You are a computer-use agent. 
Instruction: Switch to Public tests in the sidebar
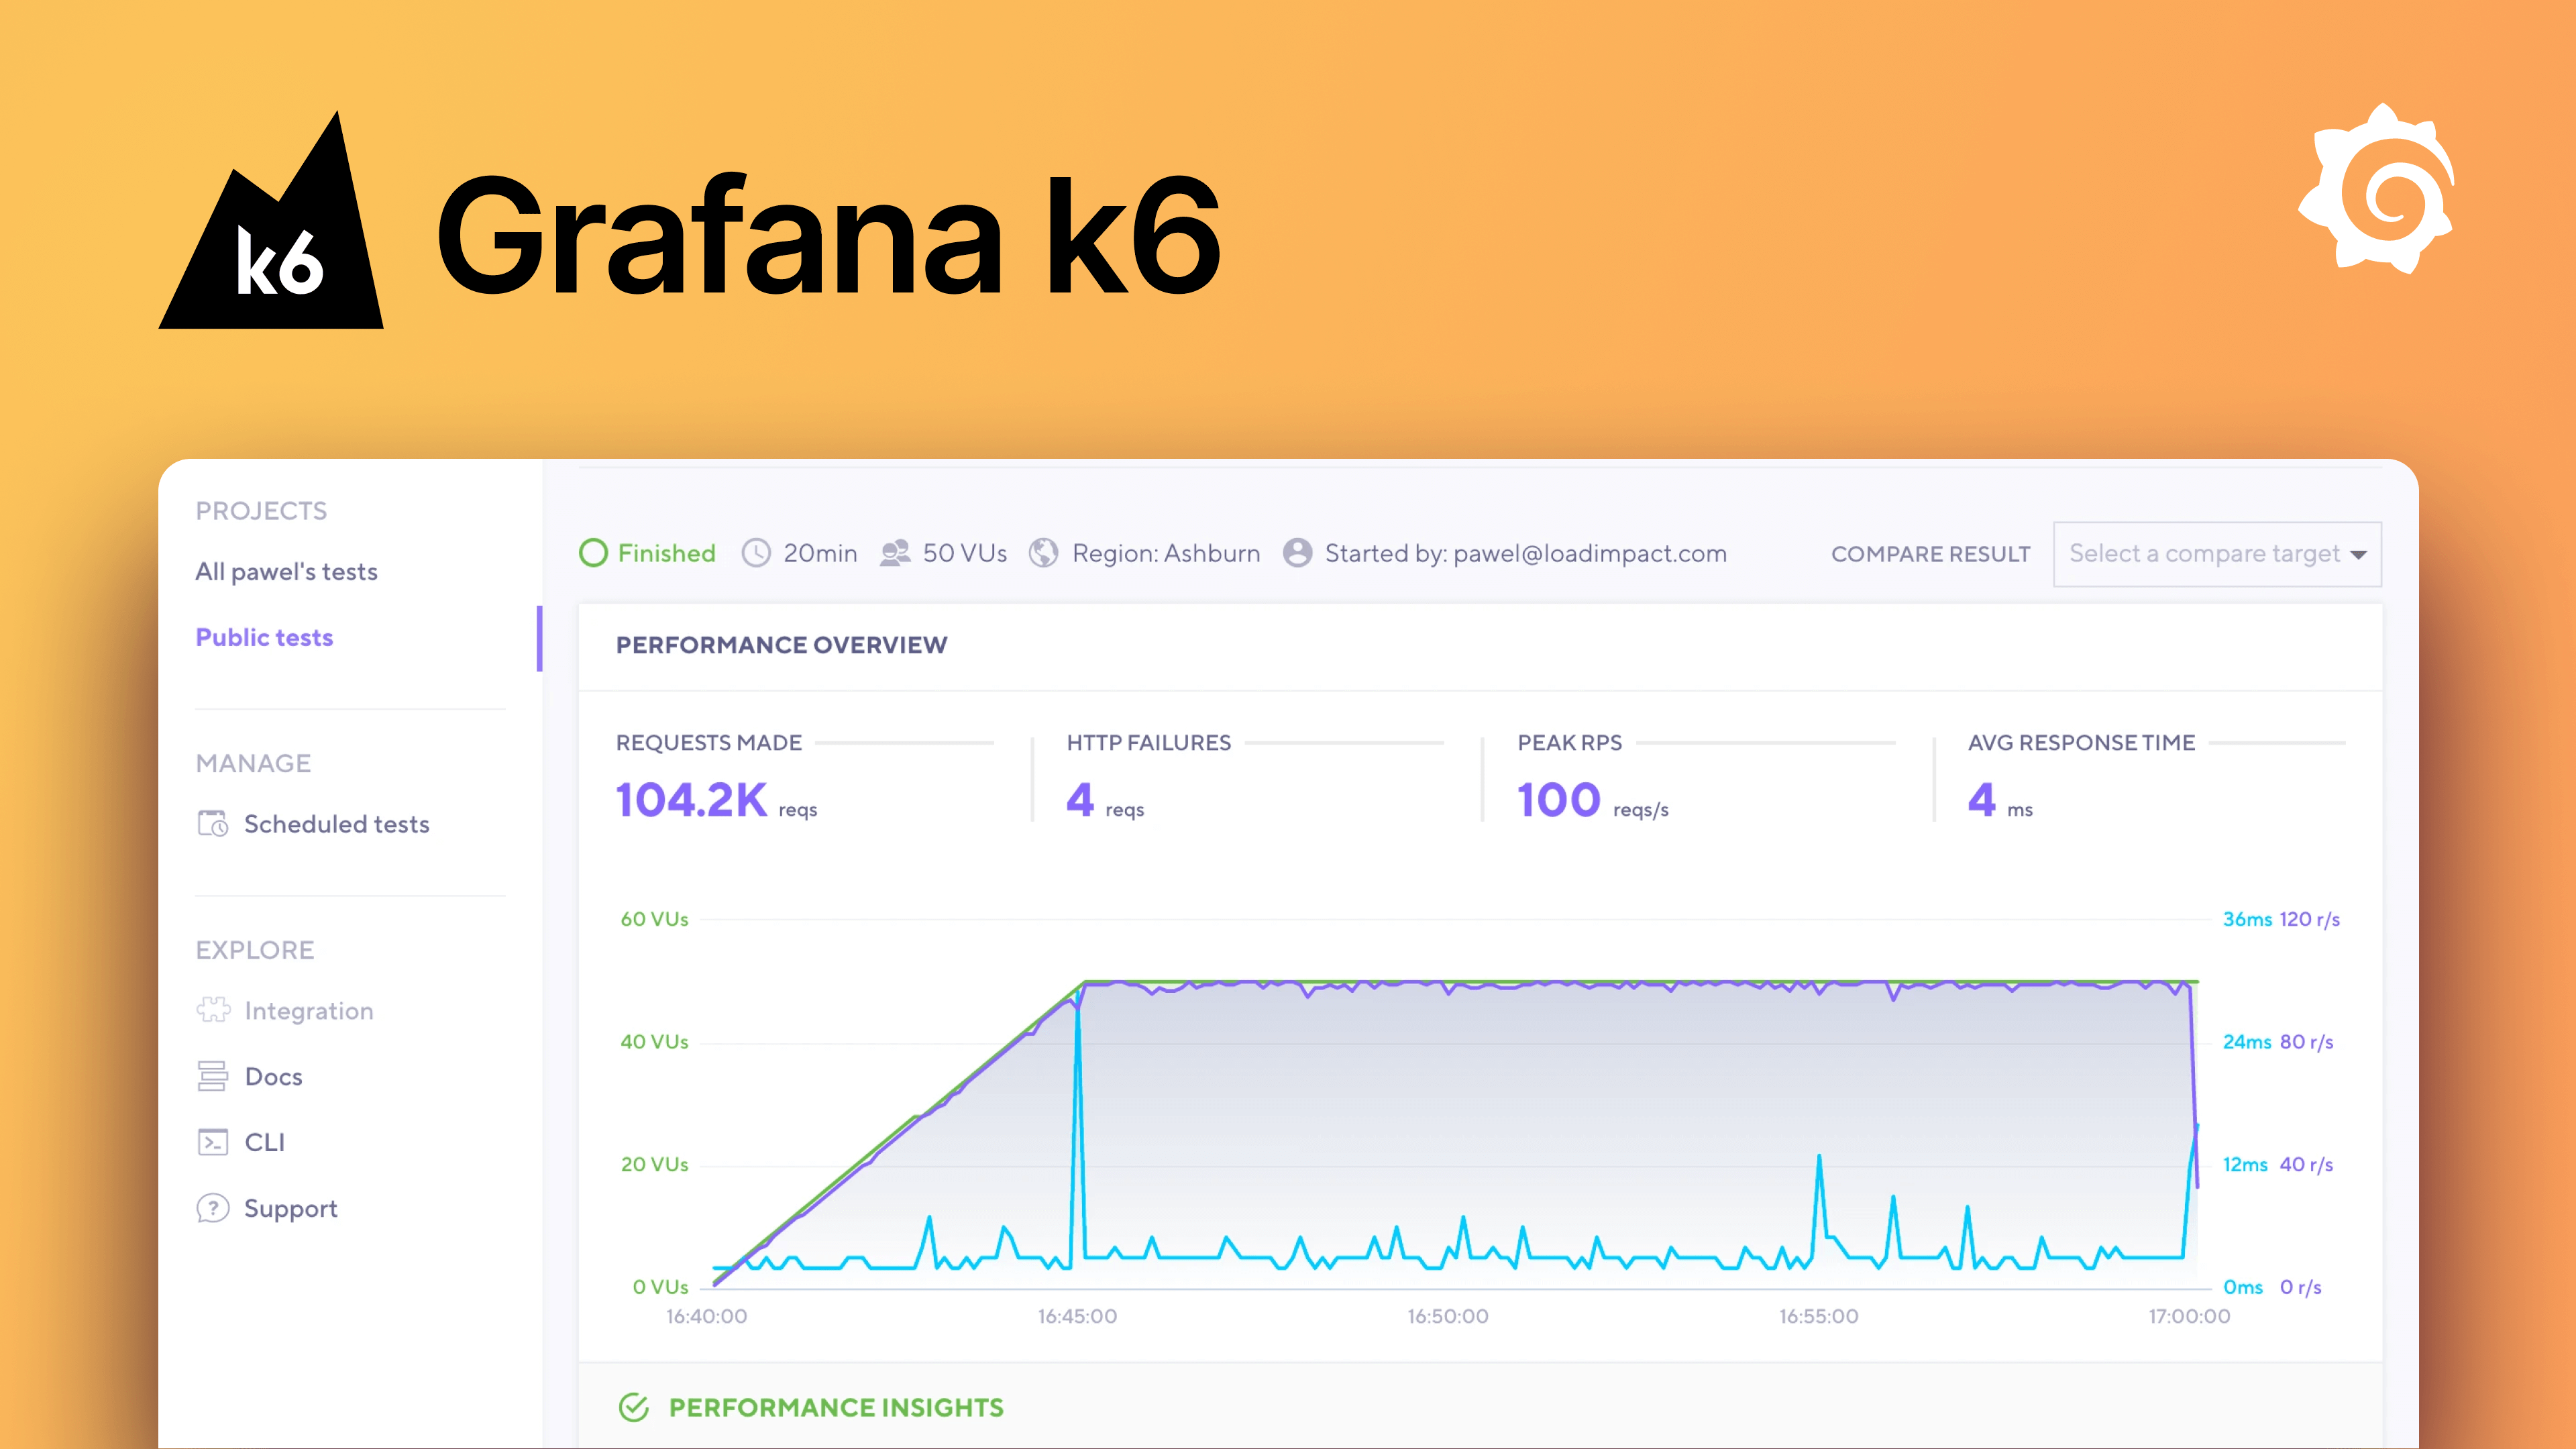pyautogui.click(x=264, y=637)
